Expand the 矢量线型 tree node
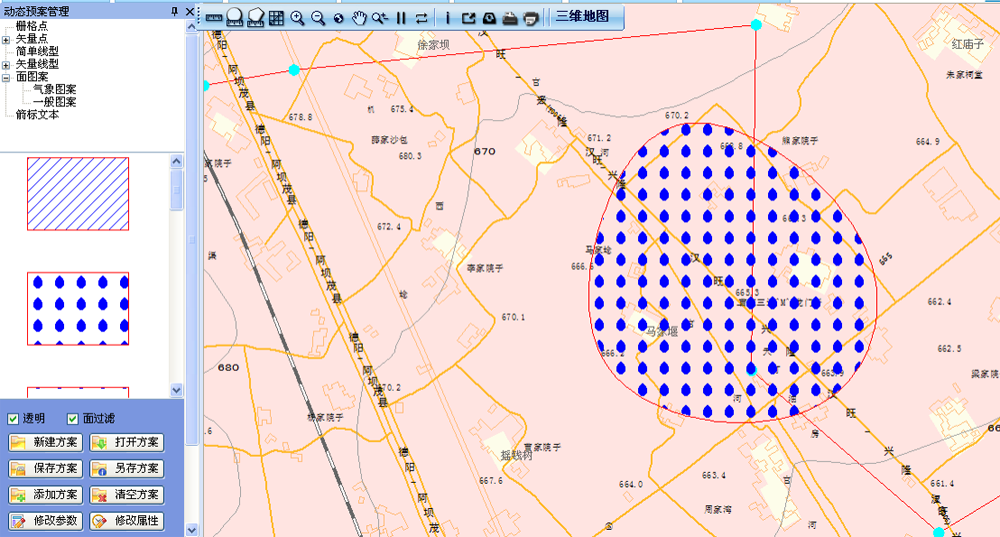Viewport: 1000px width, 537px height. click(6, 64)
